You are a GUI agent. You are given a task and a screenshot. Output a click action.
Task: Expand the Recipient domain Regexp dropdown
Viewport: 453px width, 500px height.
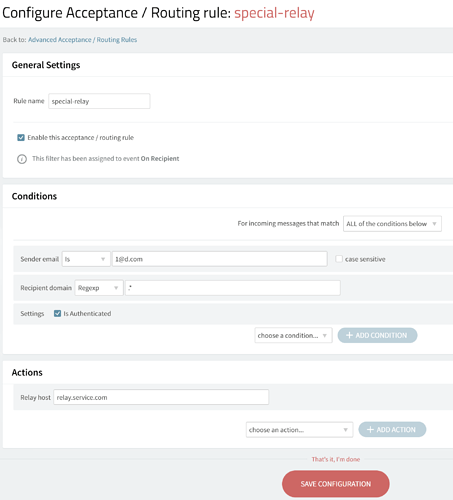click(x=99, y=288)
